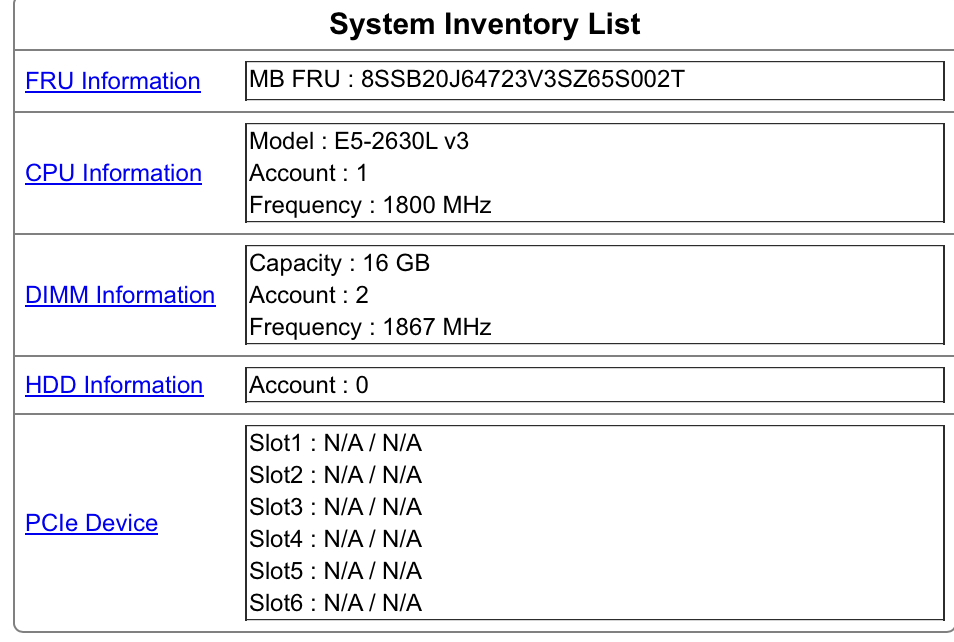
Task: Click the Slot4 N/A entry
Action: (335, 539)
